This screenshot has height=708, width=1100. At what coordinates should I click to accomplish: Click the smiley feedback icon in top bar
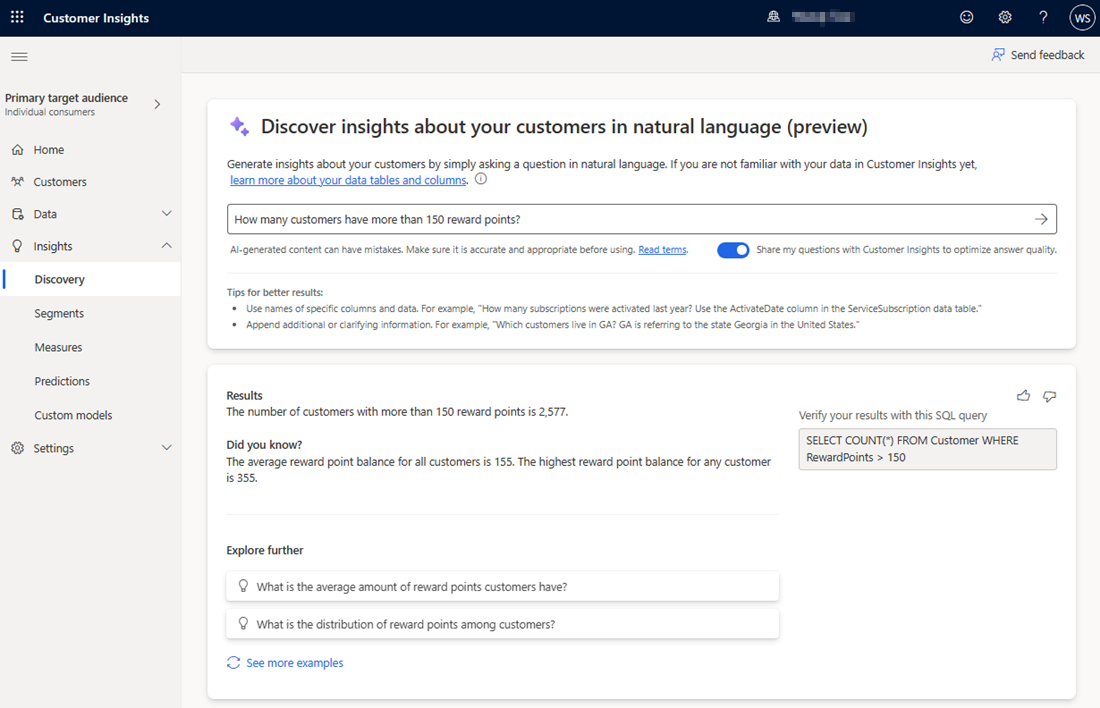coord(966,17)
